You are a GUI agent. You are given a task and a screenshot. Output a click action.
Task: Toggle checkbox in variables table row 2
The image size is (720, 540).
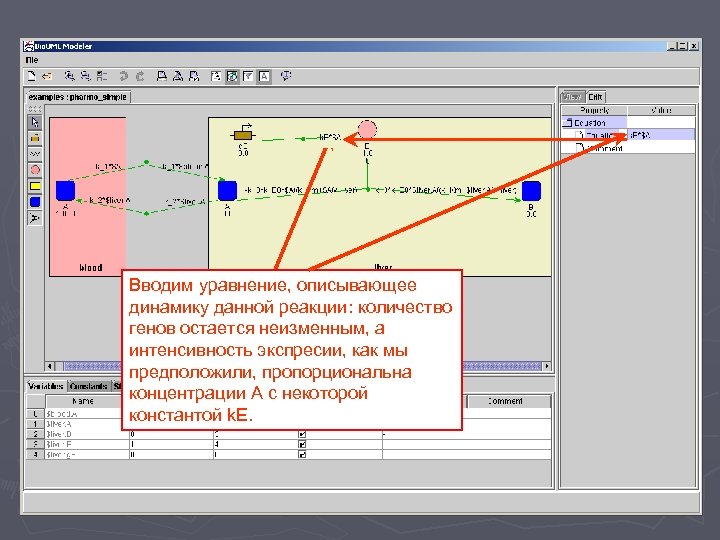302,434
